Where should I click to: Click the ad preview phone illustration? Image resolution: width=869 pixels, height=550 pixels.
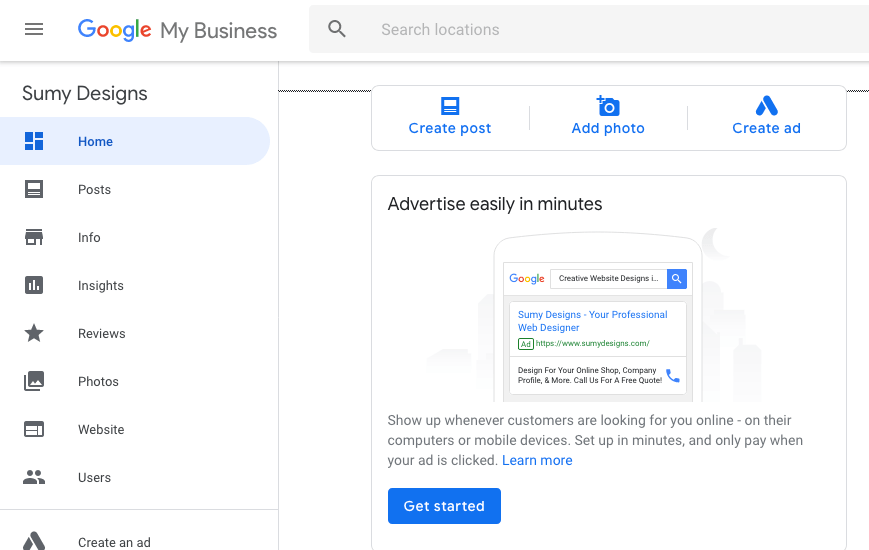(597, 316)
